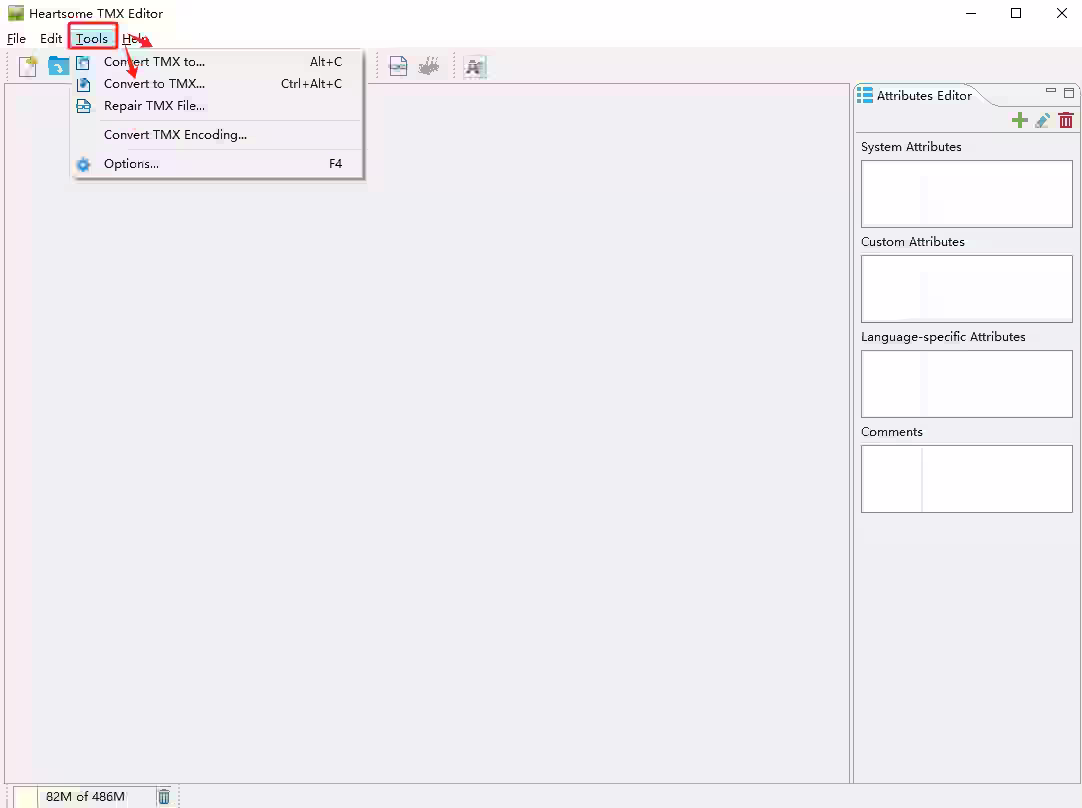Click the pencil edit icon in Attributes Editor
Image resolution: width=1082 pixels, height=808 pixels.
pyautogui.click(x=1043, y=120)
